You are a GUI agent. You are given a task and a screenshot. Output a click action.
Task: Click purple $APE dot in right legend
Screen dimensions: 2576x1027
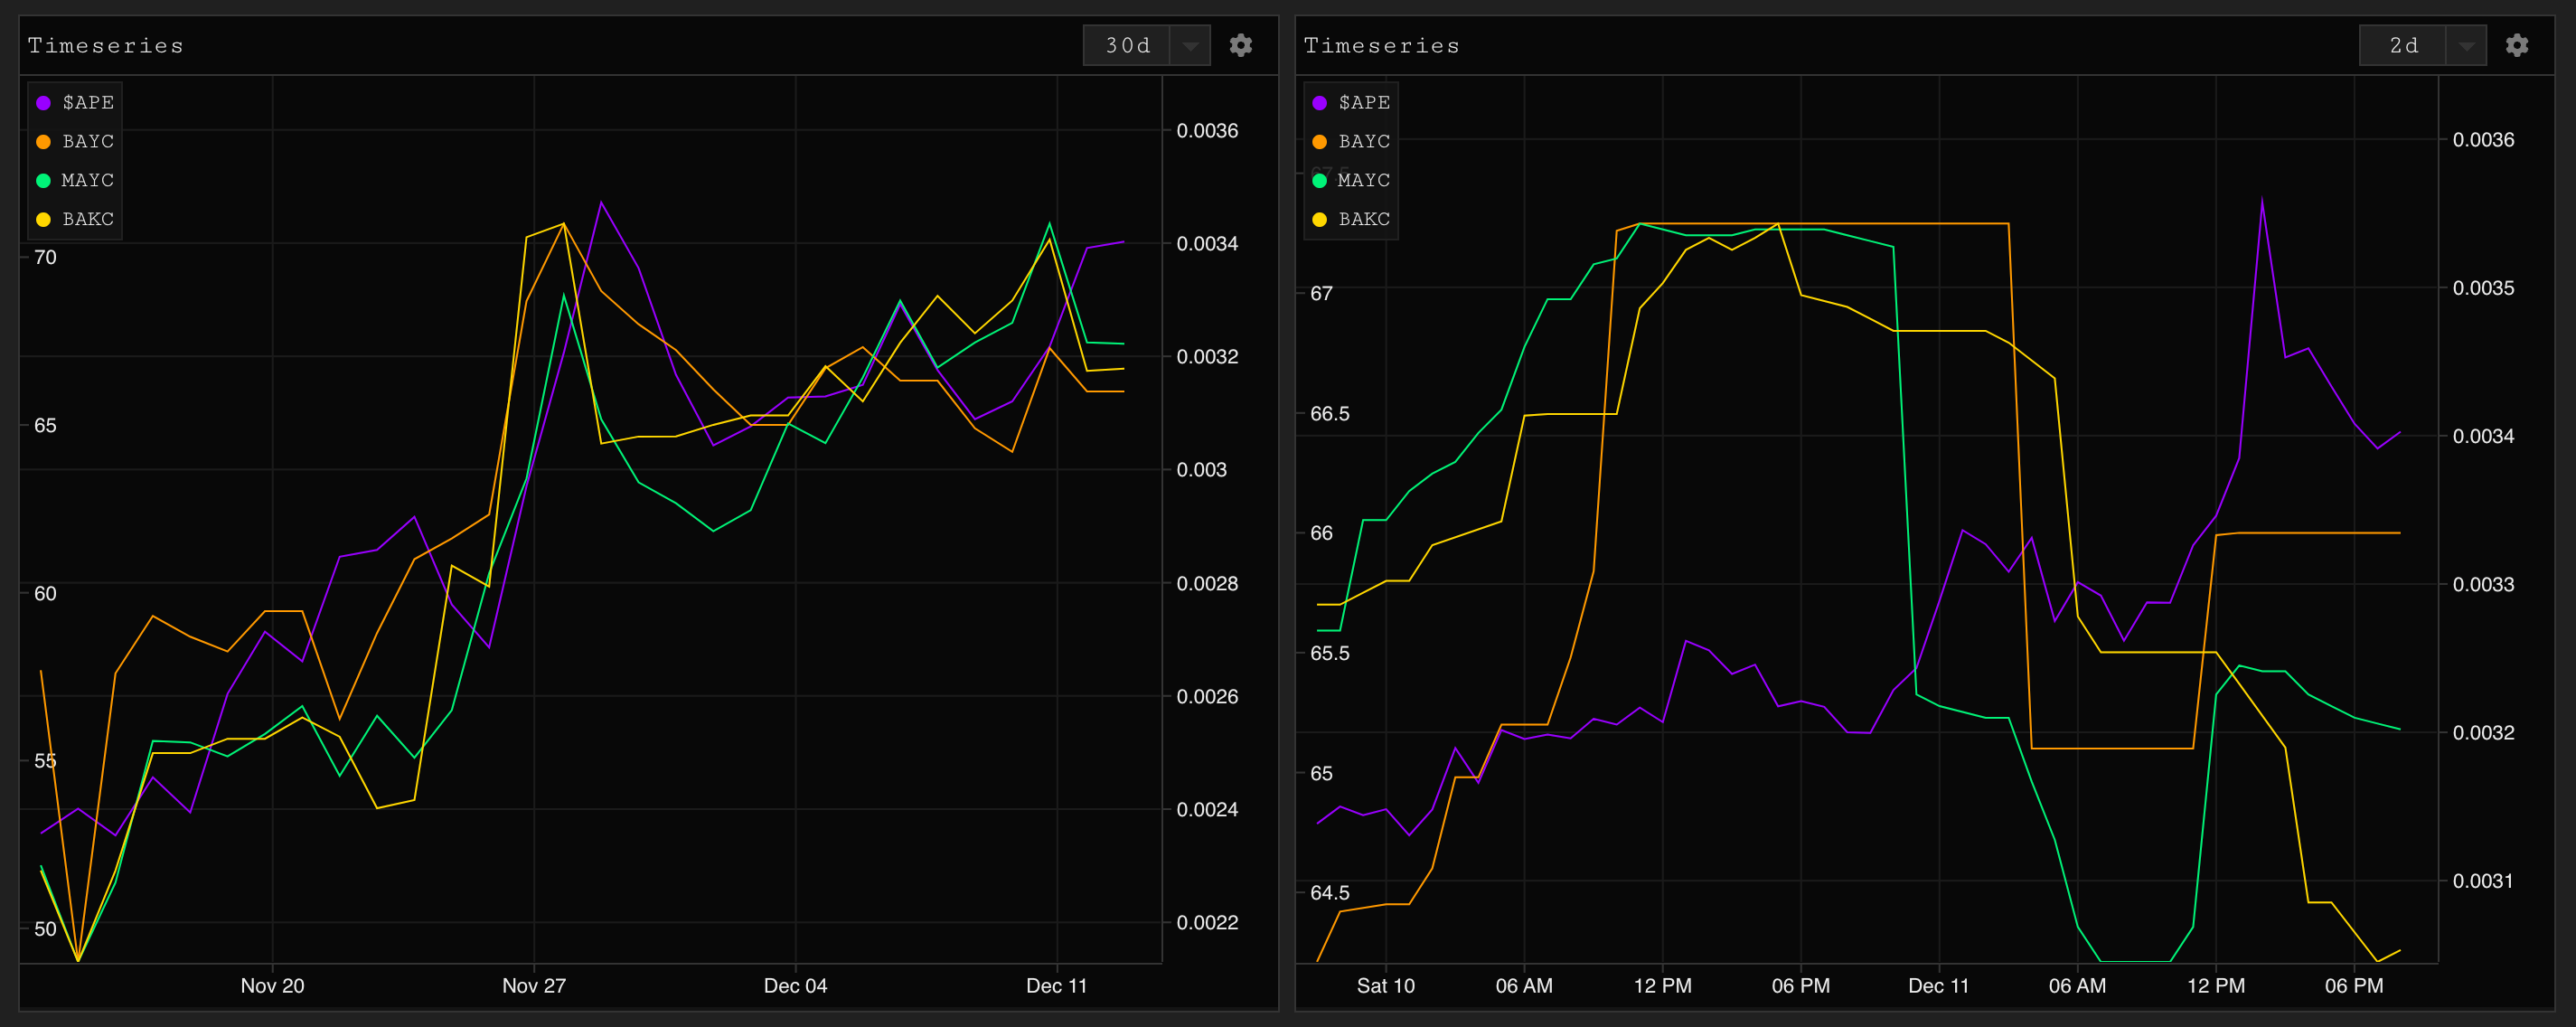pyautogui.click(x=1319, y=103)
